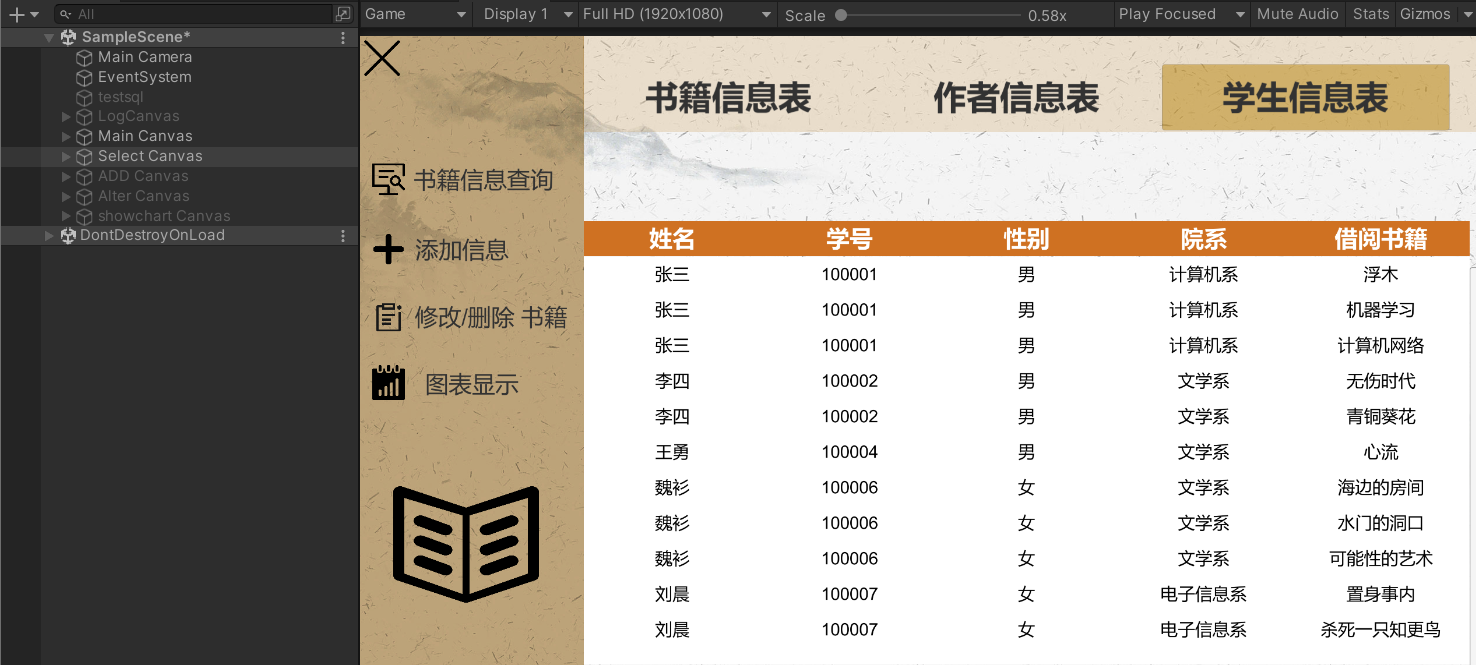Click the 院系 column header
Screen dimensions: 1476x665
click(x=1203, y=239)
